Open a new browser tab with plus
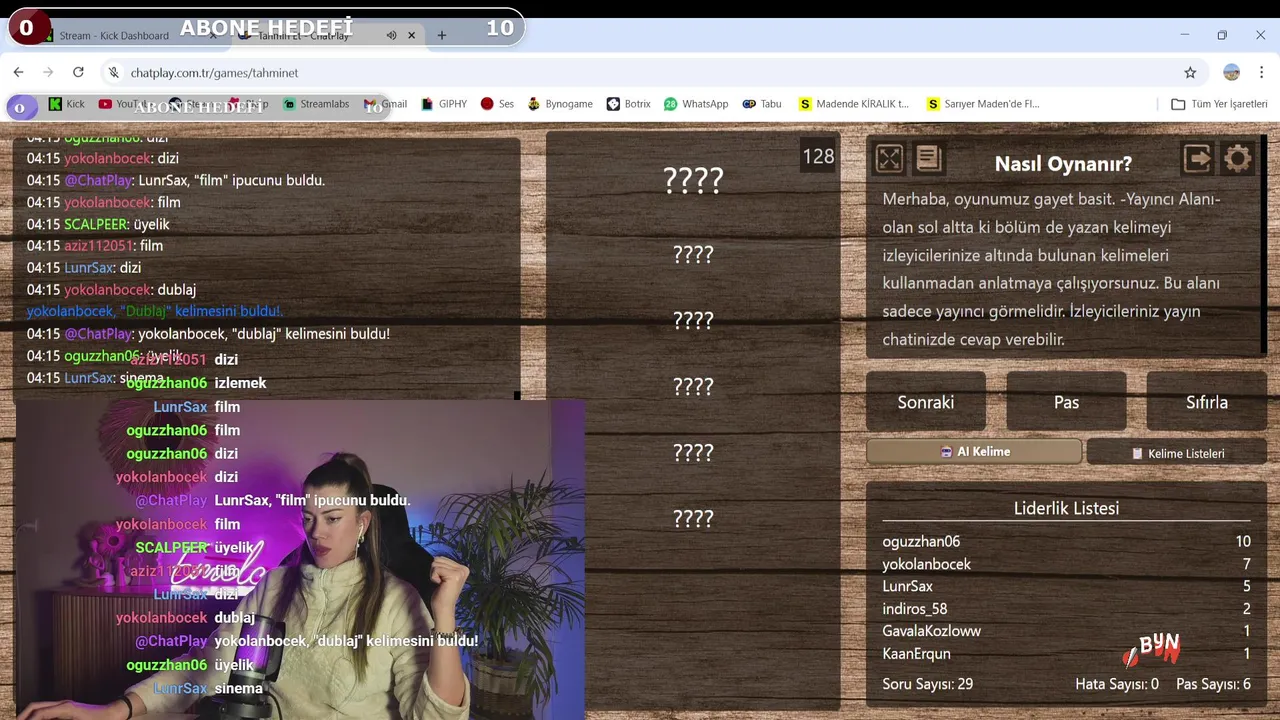Viewport: 1280px width, 720px height. pos(441,35)
